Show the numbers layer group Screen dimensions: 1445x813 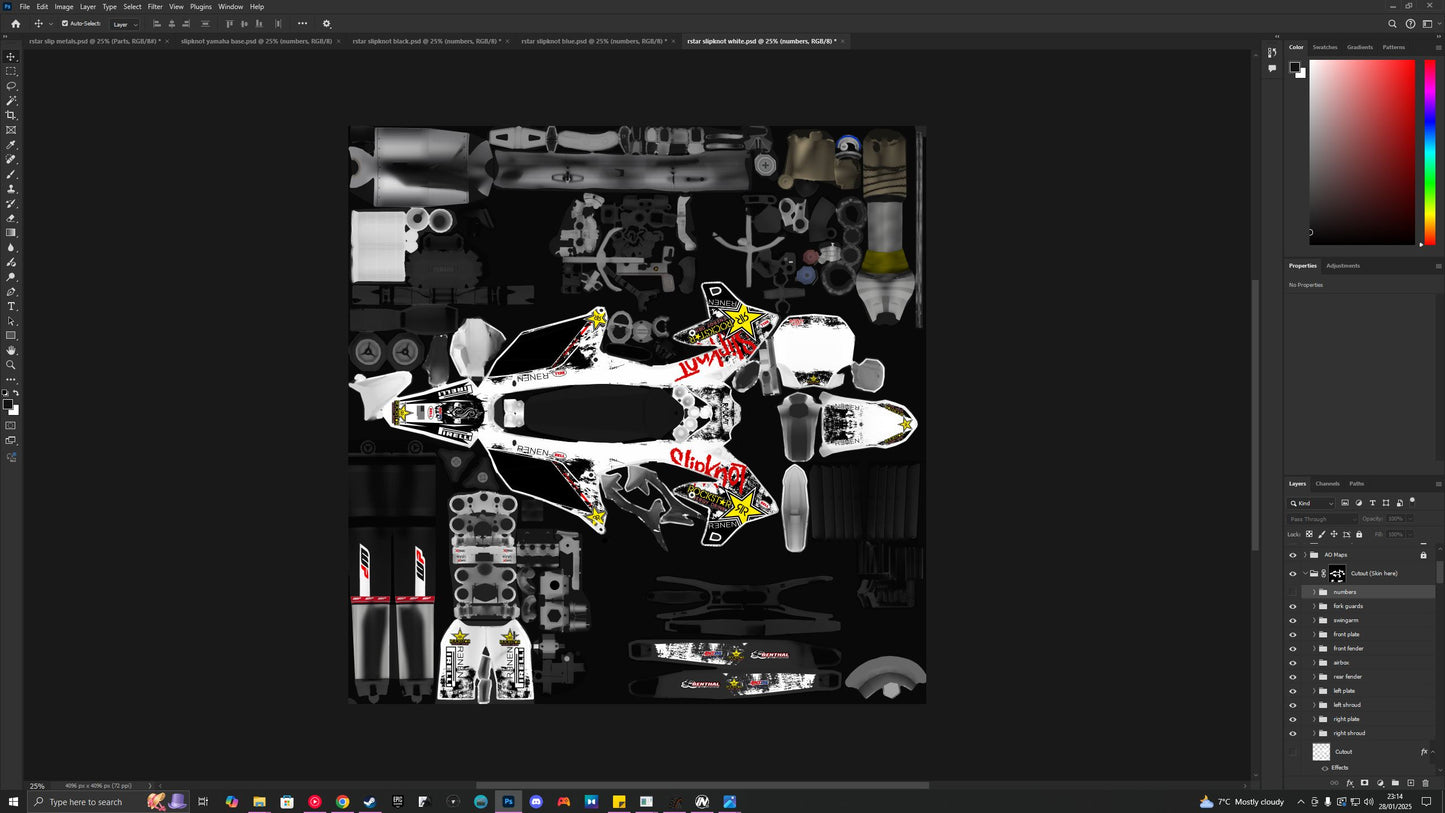[1292, 592]
